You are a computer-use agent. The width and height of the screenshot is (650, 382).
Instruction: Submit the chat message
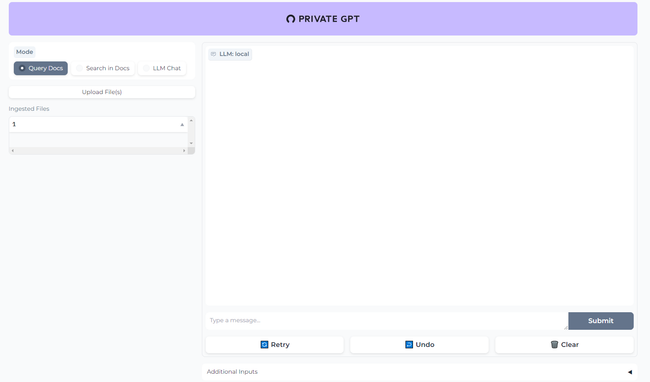(601, 321)
